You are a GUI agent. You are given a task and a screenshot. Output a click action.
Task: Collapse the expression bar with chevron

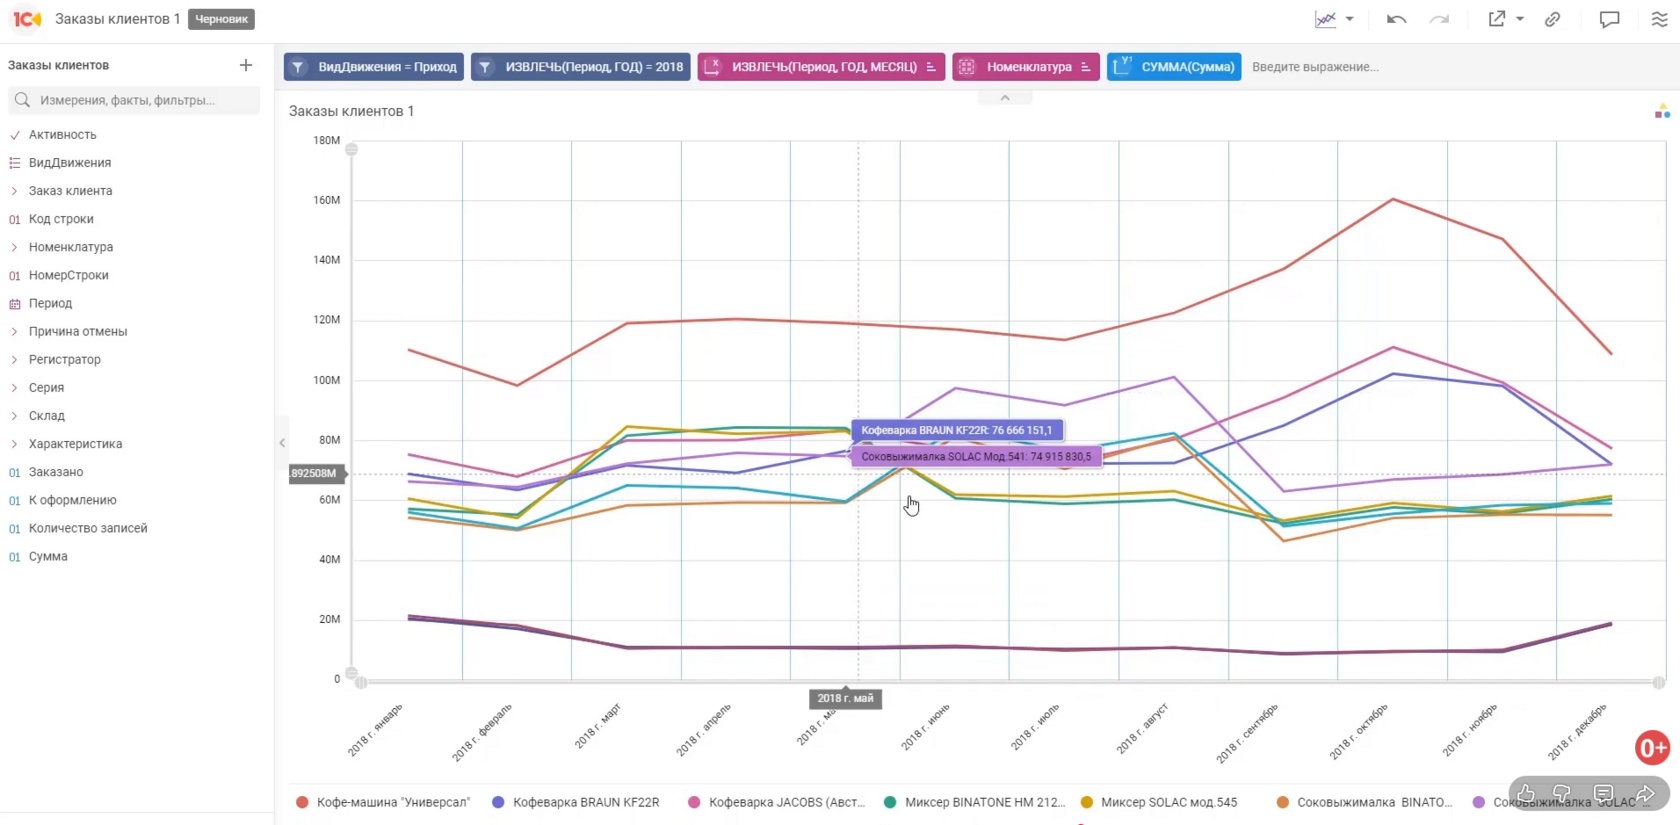(1005, 98)
